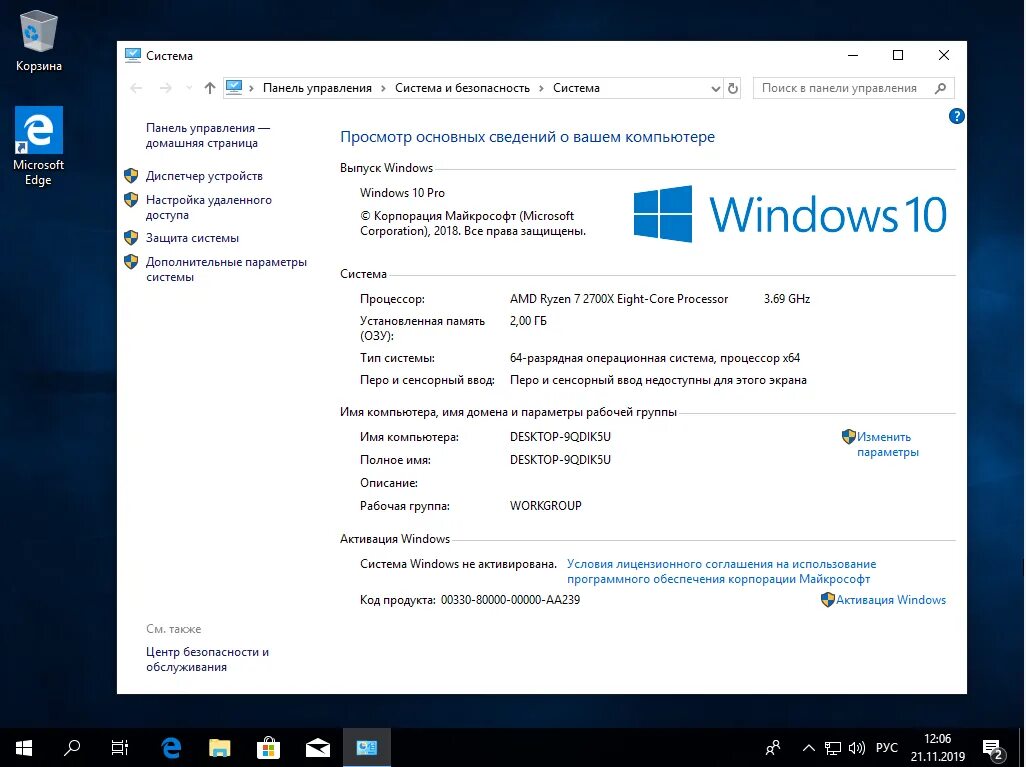This screenshot has height=767, width=1026.
Task: Open Панель управления breadcrumb
Action: (x=317, y=88)
